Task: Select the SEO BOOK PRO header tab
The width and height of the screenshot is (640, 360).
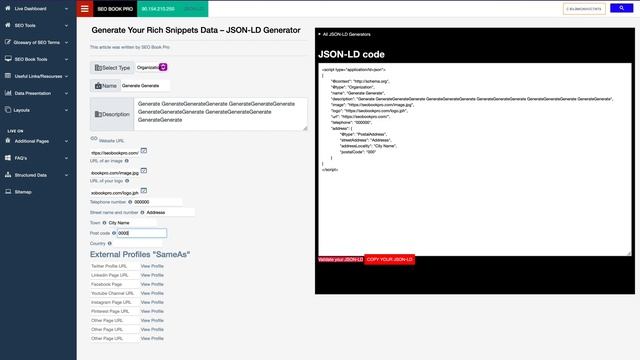Action: [115, 9]
